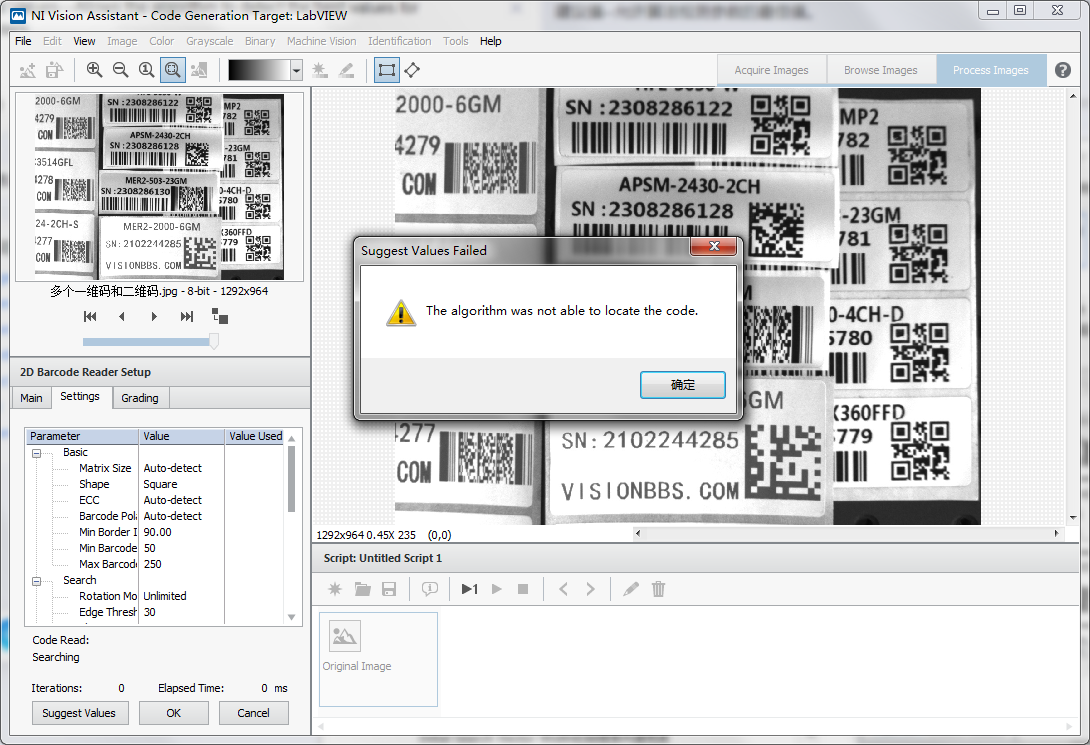Select the Process Images mode tab
Image resolution: width=1090 pixels, height=745 pixels.
click(x=991, y=70)
